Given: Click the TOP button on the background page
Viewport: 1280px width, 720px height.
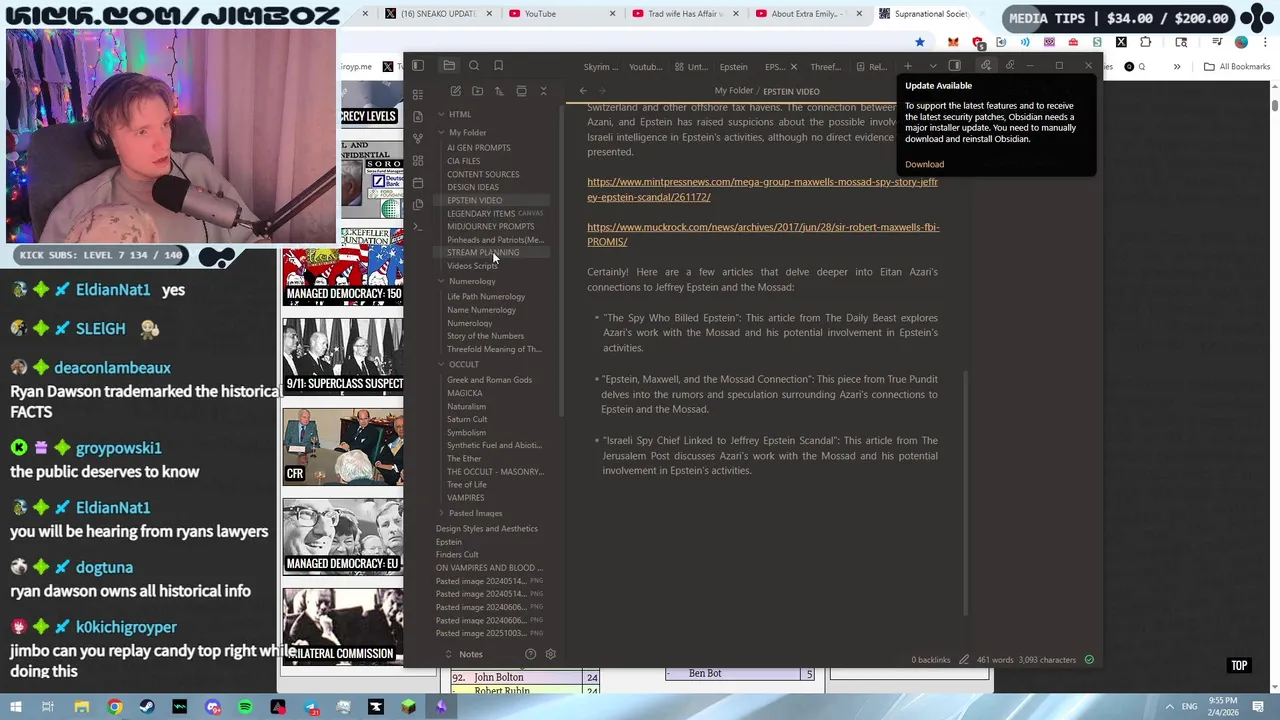Looking at the screenshot, I should (x=1239, y=665).
